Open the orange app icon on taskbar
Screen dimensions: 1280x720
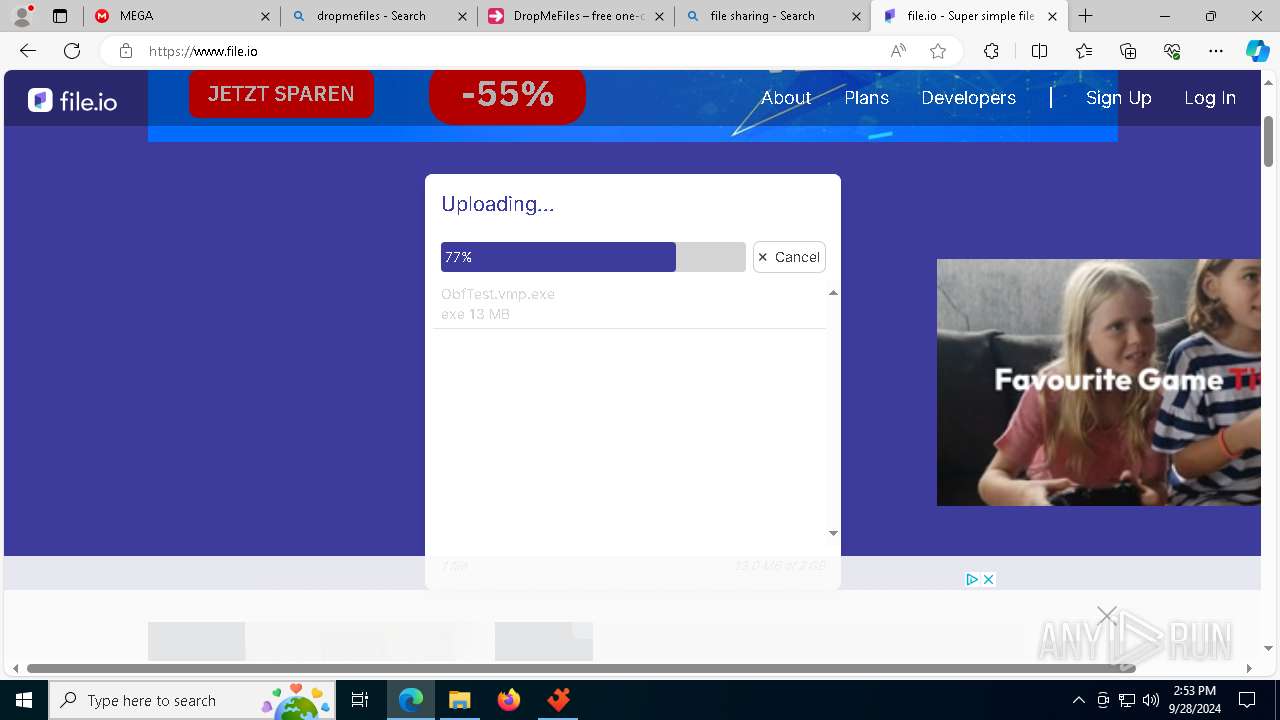tap(558, 700)
